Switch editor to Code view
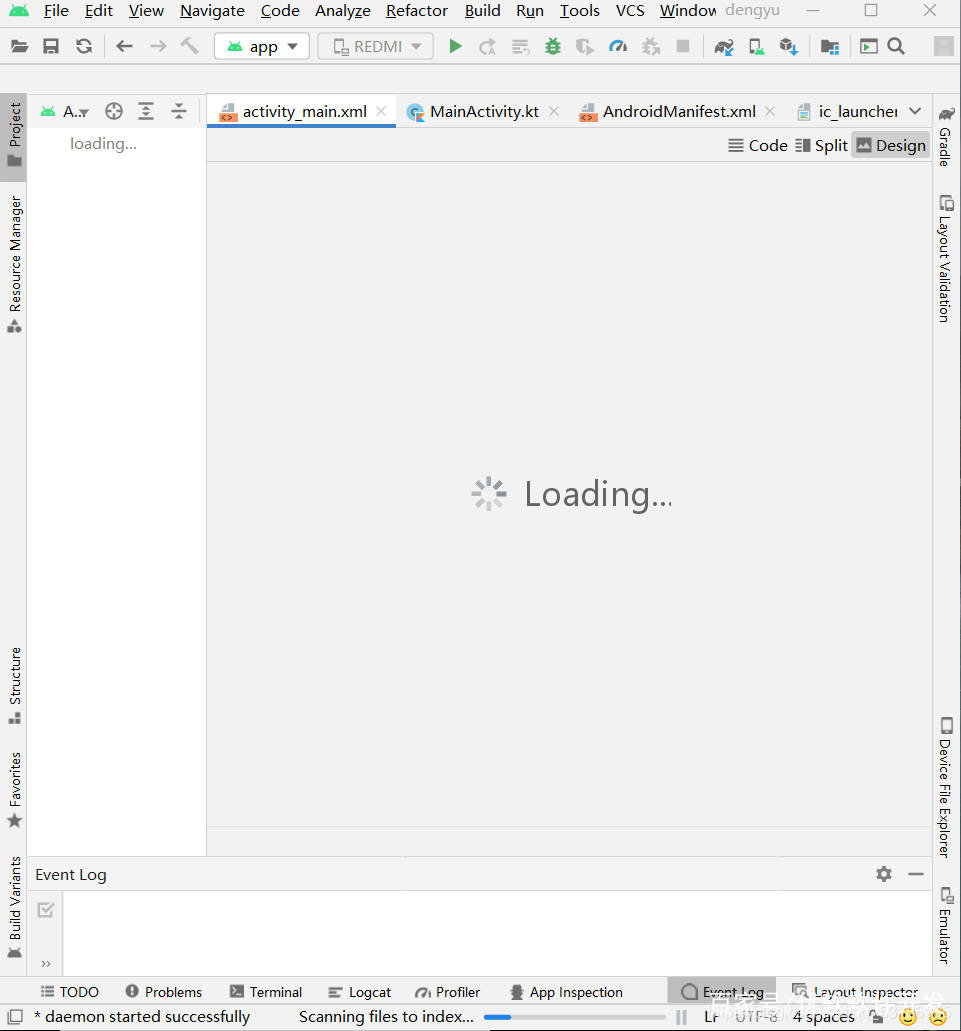The image size is (961, 1031). 758,145
